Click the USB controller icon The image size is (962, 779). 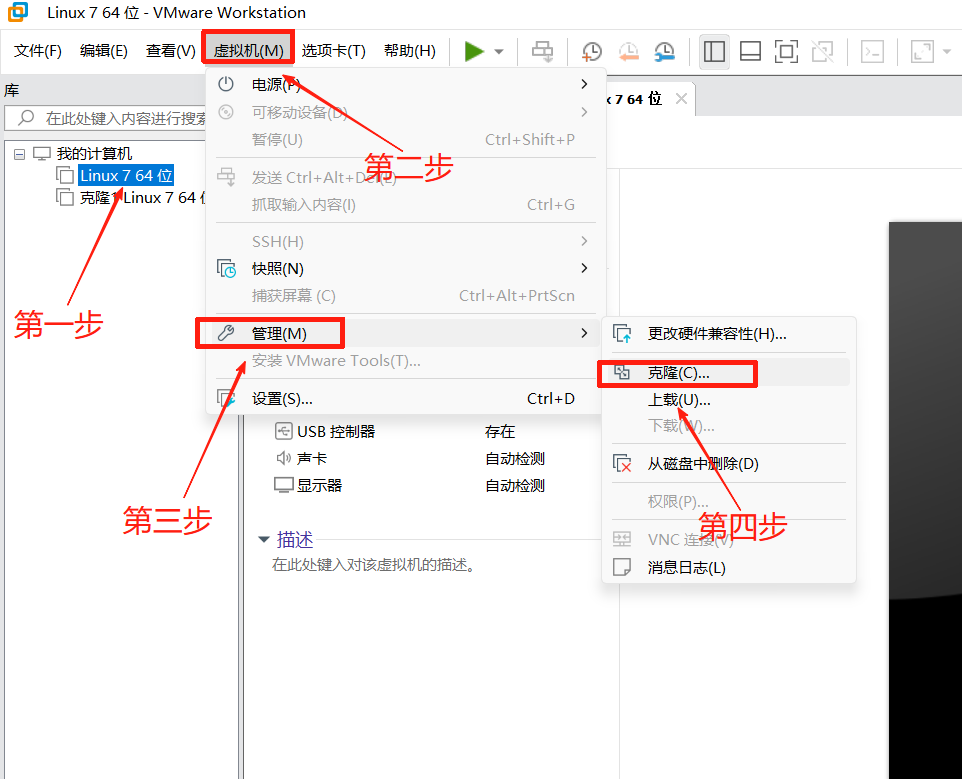[x=283, y=431]
